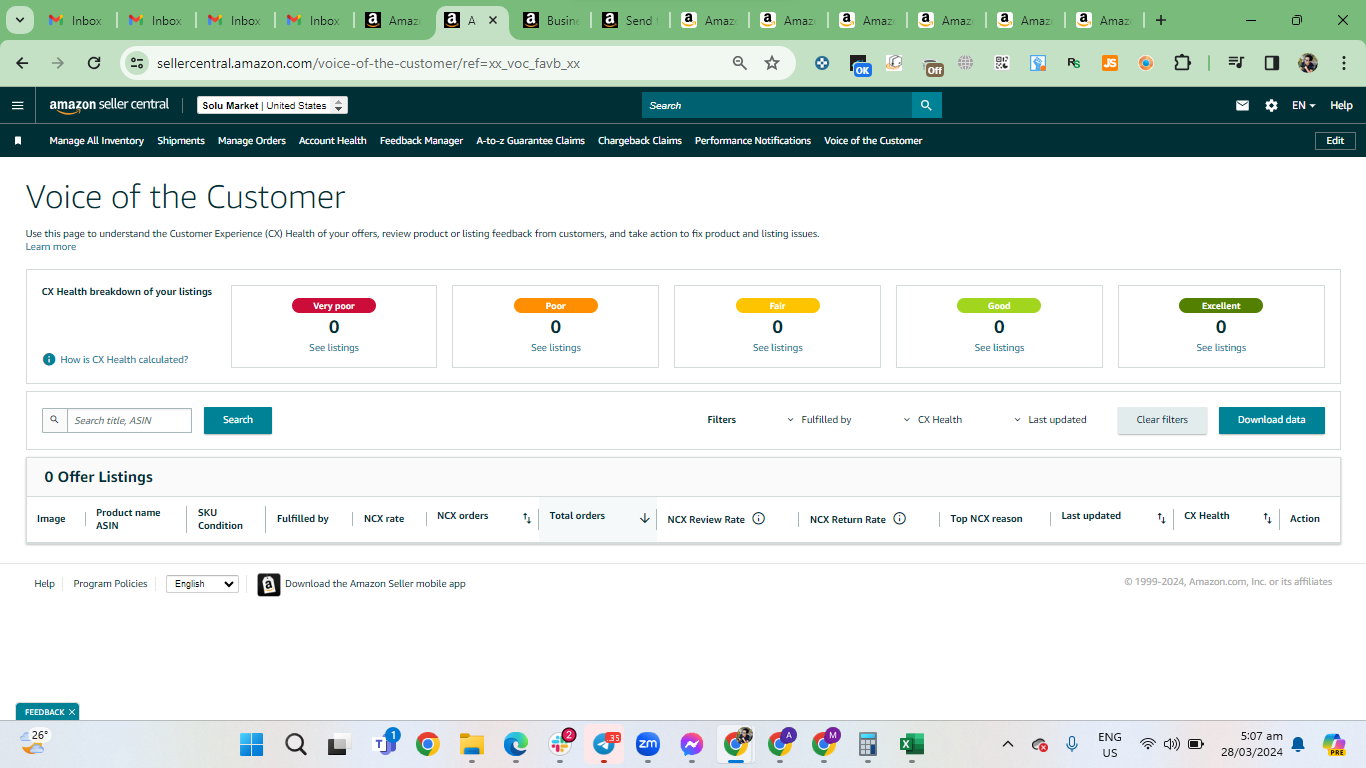
Task: Reload the page
Action: 94,63
